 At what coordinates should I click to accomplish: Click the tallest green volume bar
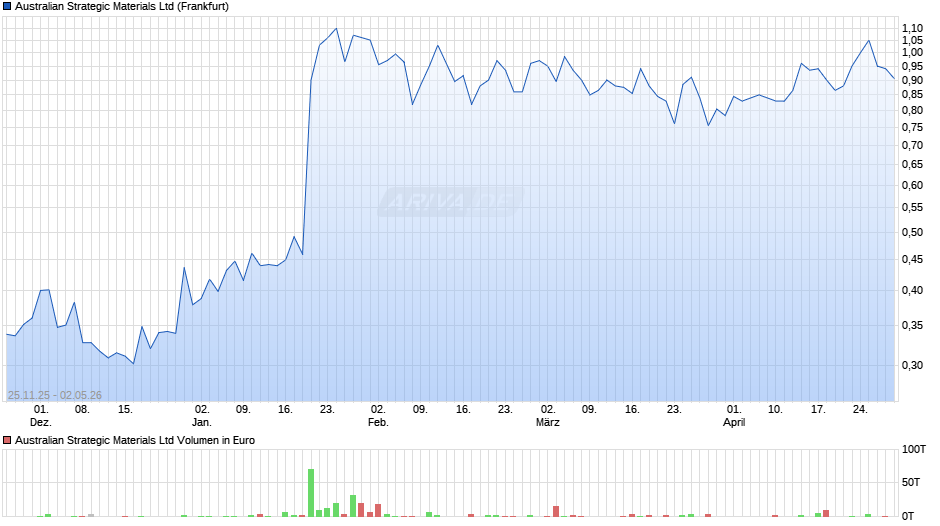point(311,492)
